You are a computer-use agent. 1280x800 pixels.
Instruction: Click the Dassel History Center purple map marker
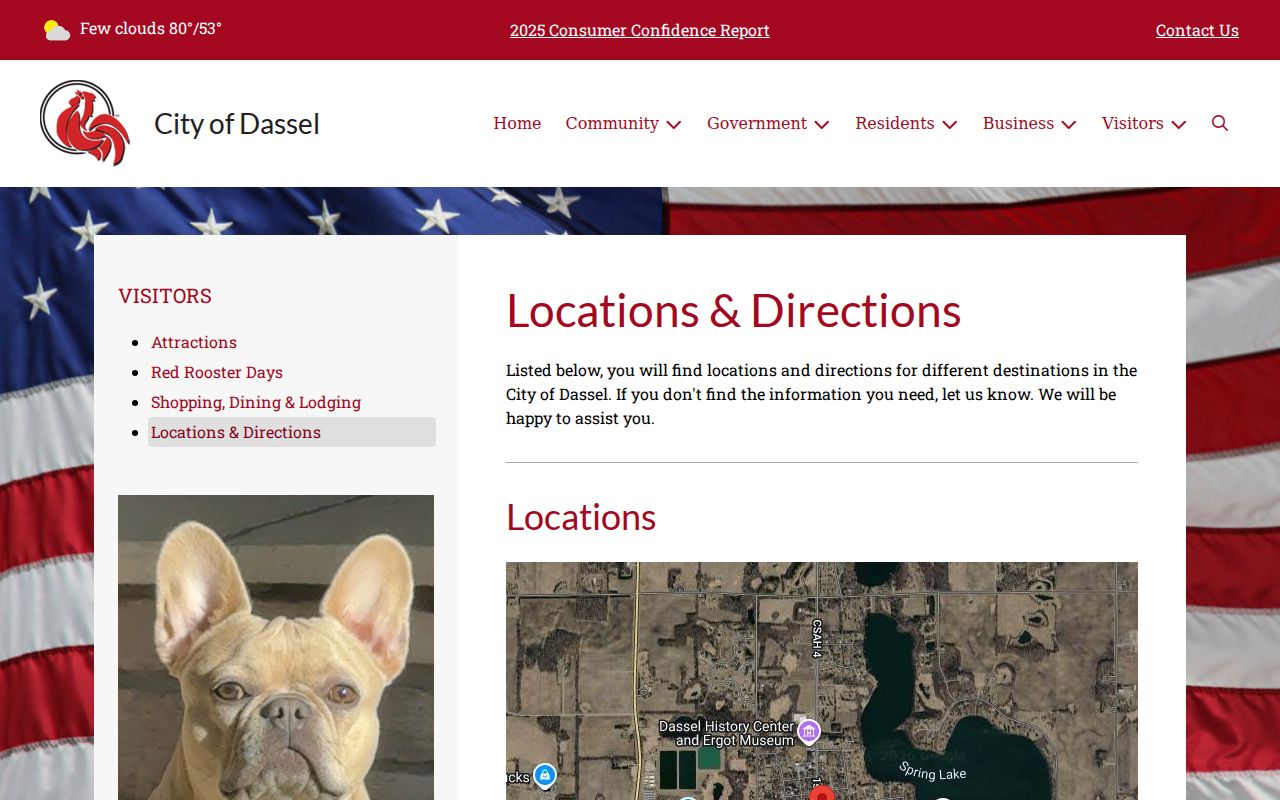pyautogui.click(x=809, y=731)
